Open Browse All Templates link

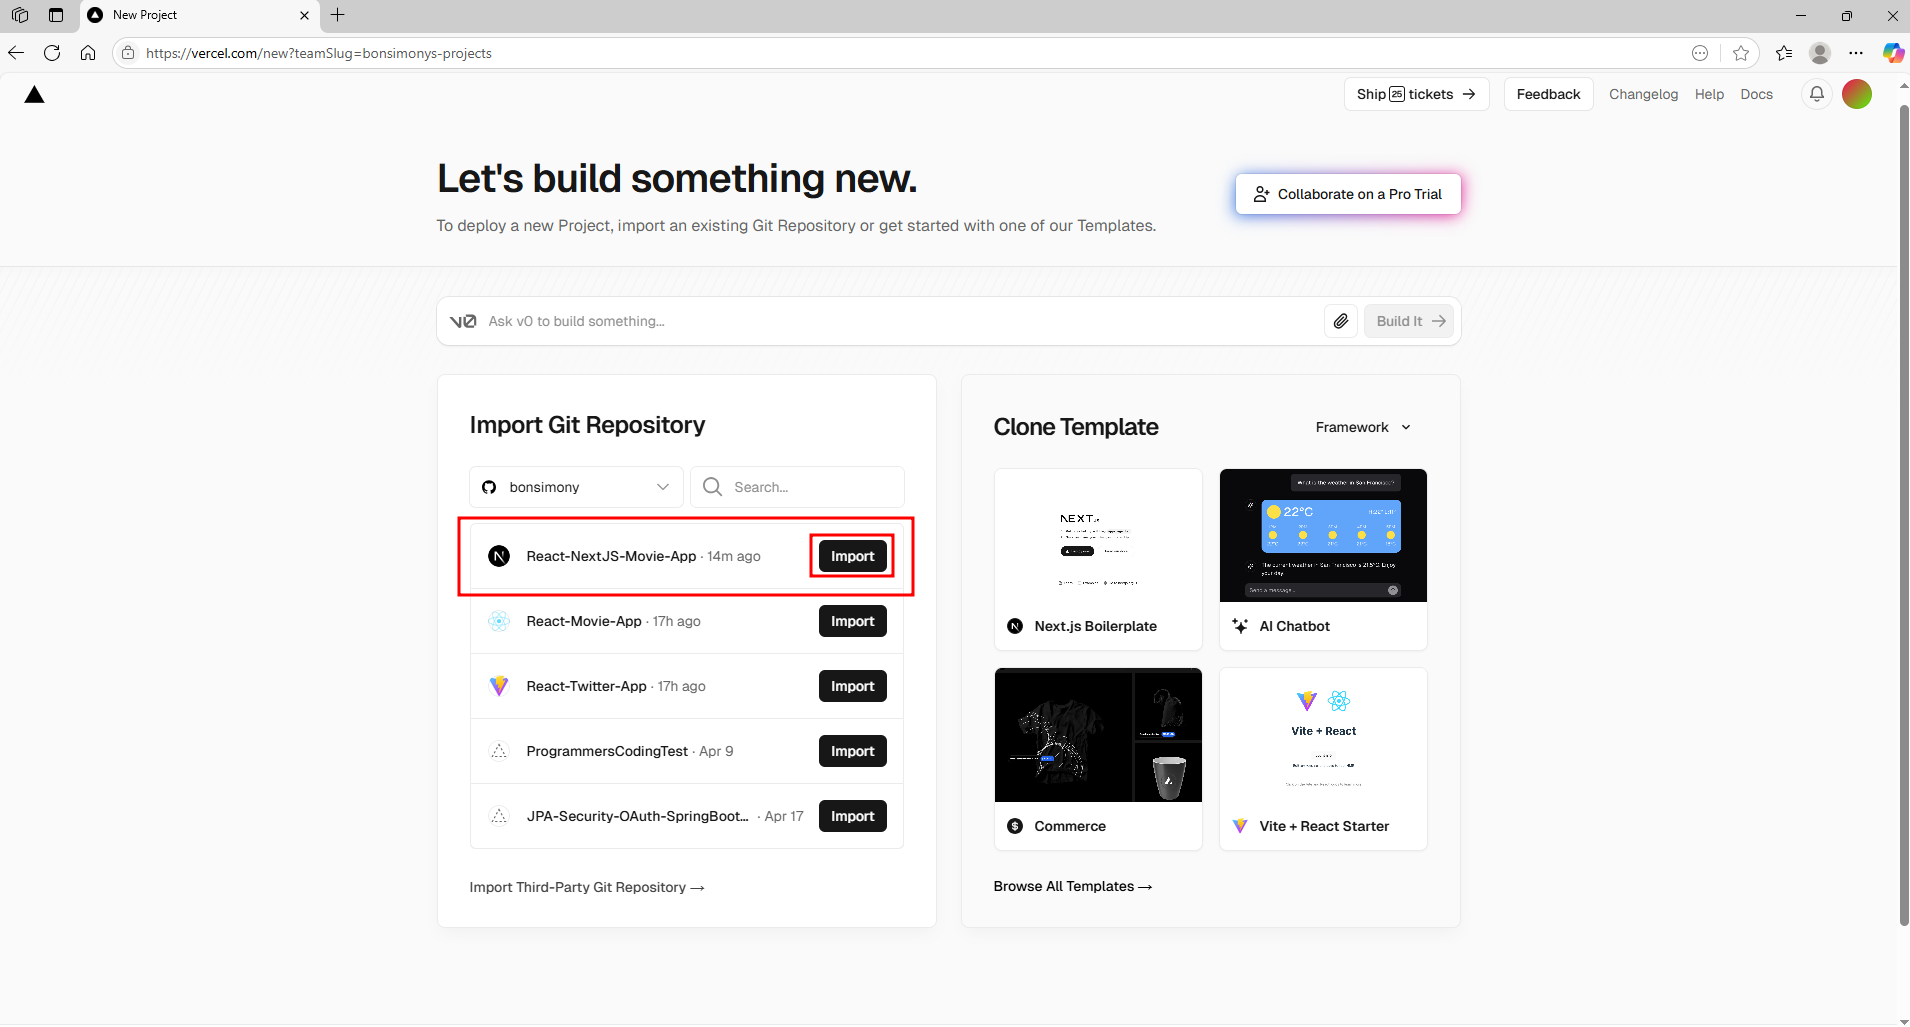coord(1072,886)
